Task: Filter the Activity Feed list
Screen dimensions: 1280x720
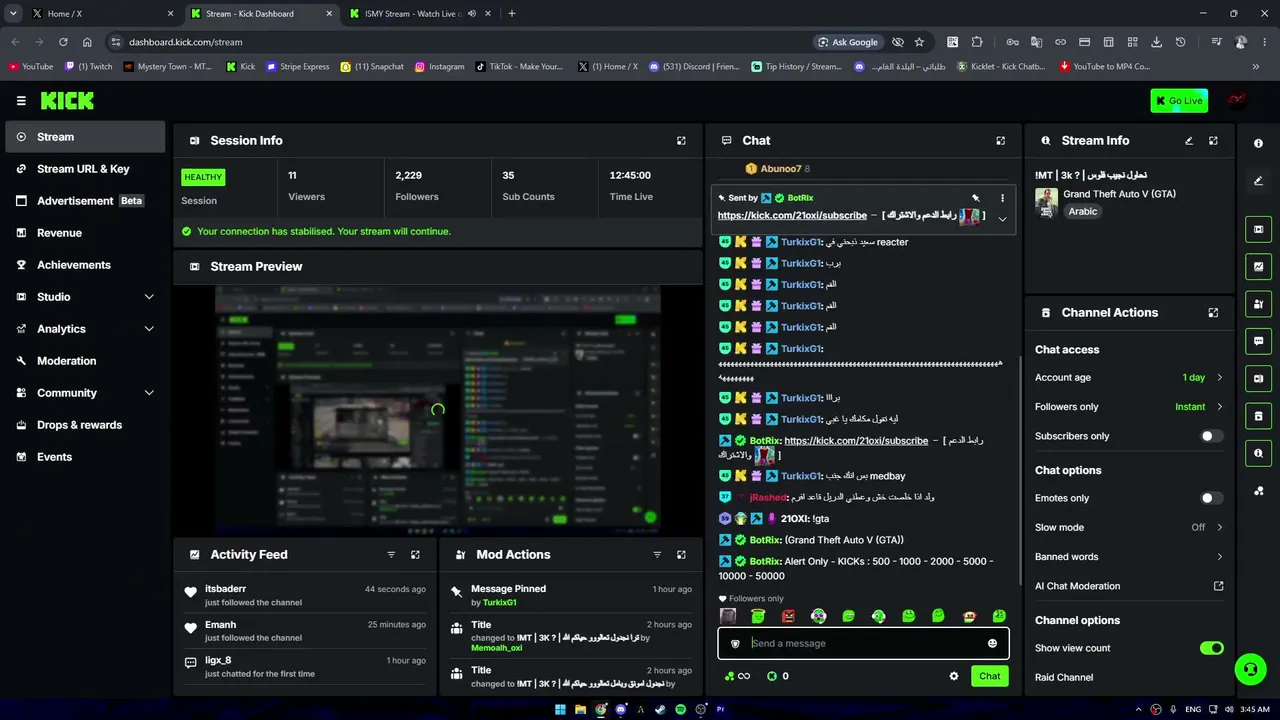Action: (x=391, y=555)
